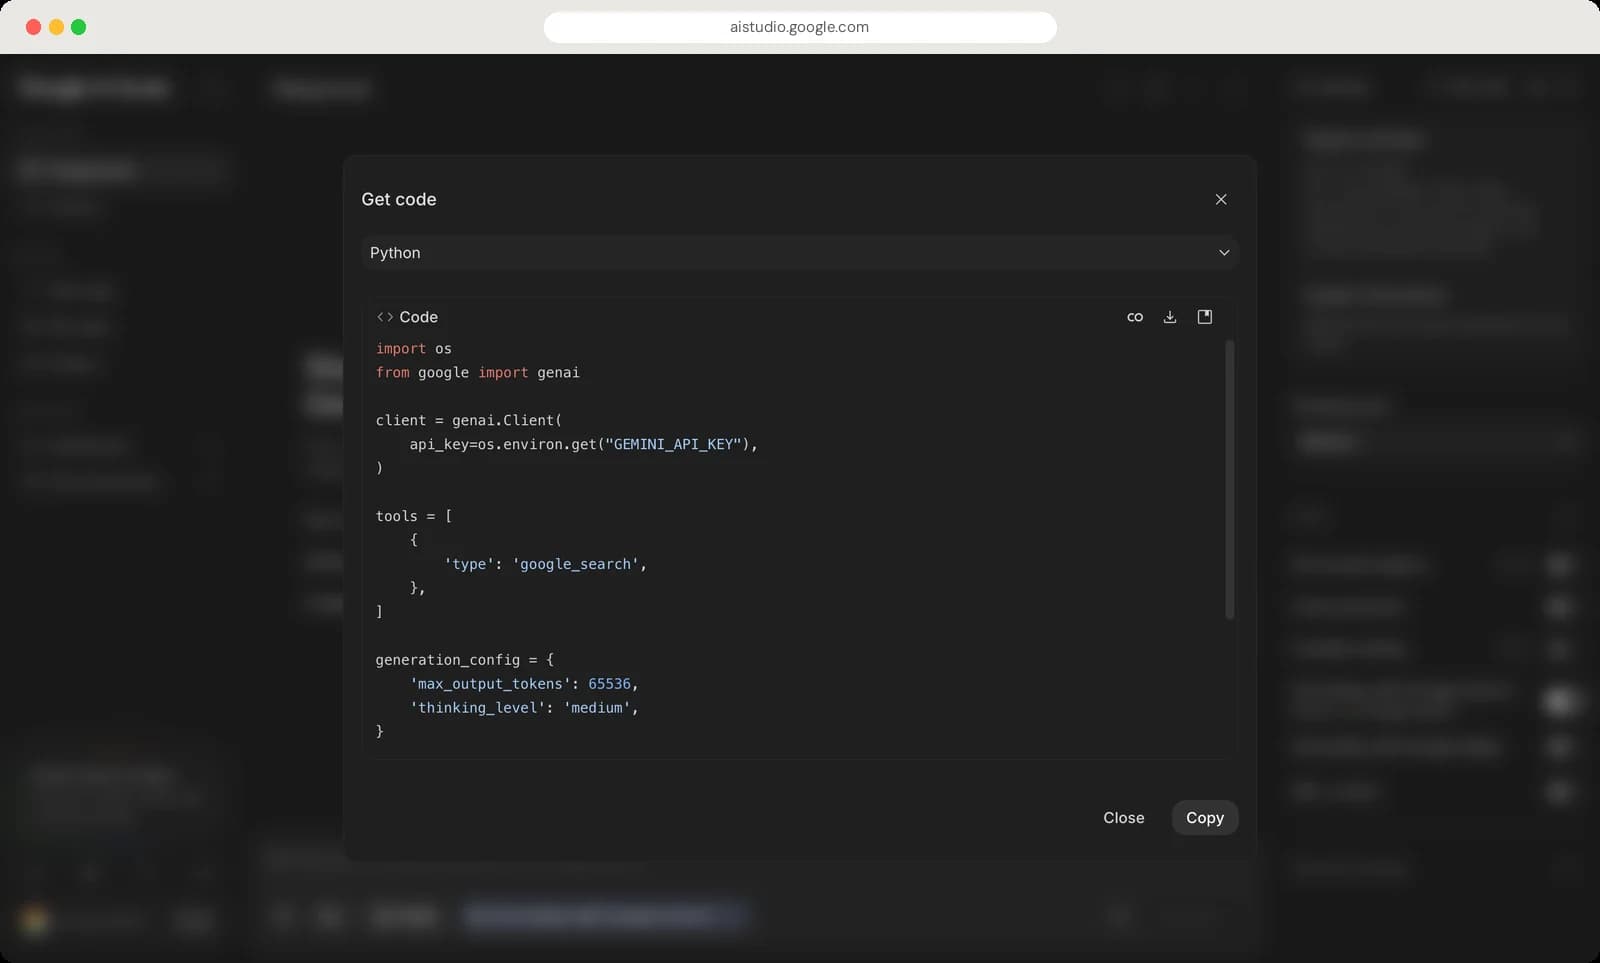1600x963 pixels.
Task: Click the "from google import genai" line
Action: 478,372
